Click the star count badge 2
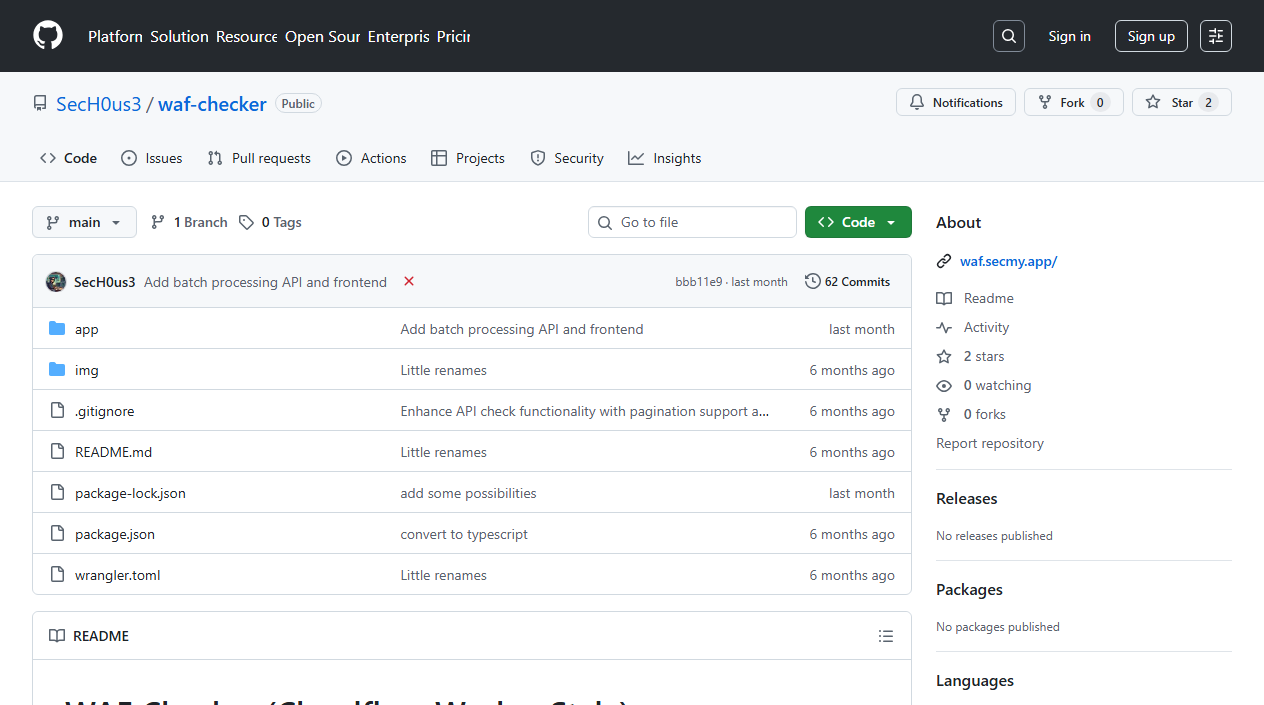This screenshot has height=705, width=1264. tap(1208, 103)
